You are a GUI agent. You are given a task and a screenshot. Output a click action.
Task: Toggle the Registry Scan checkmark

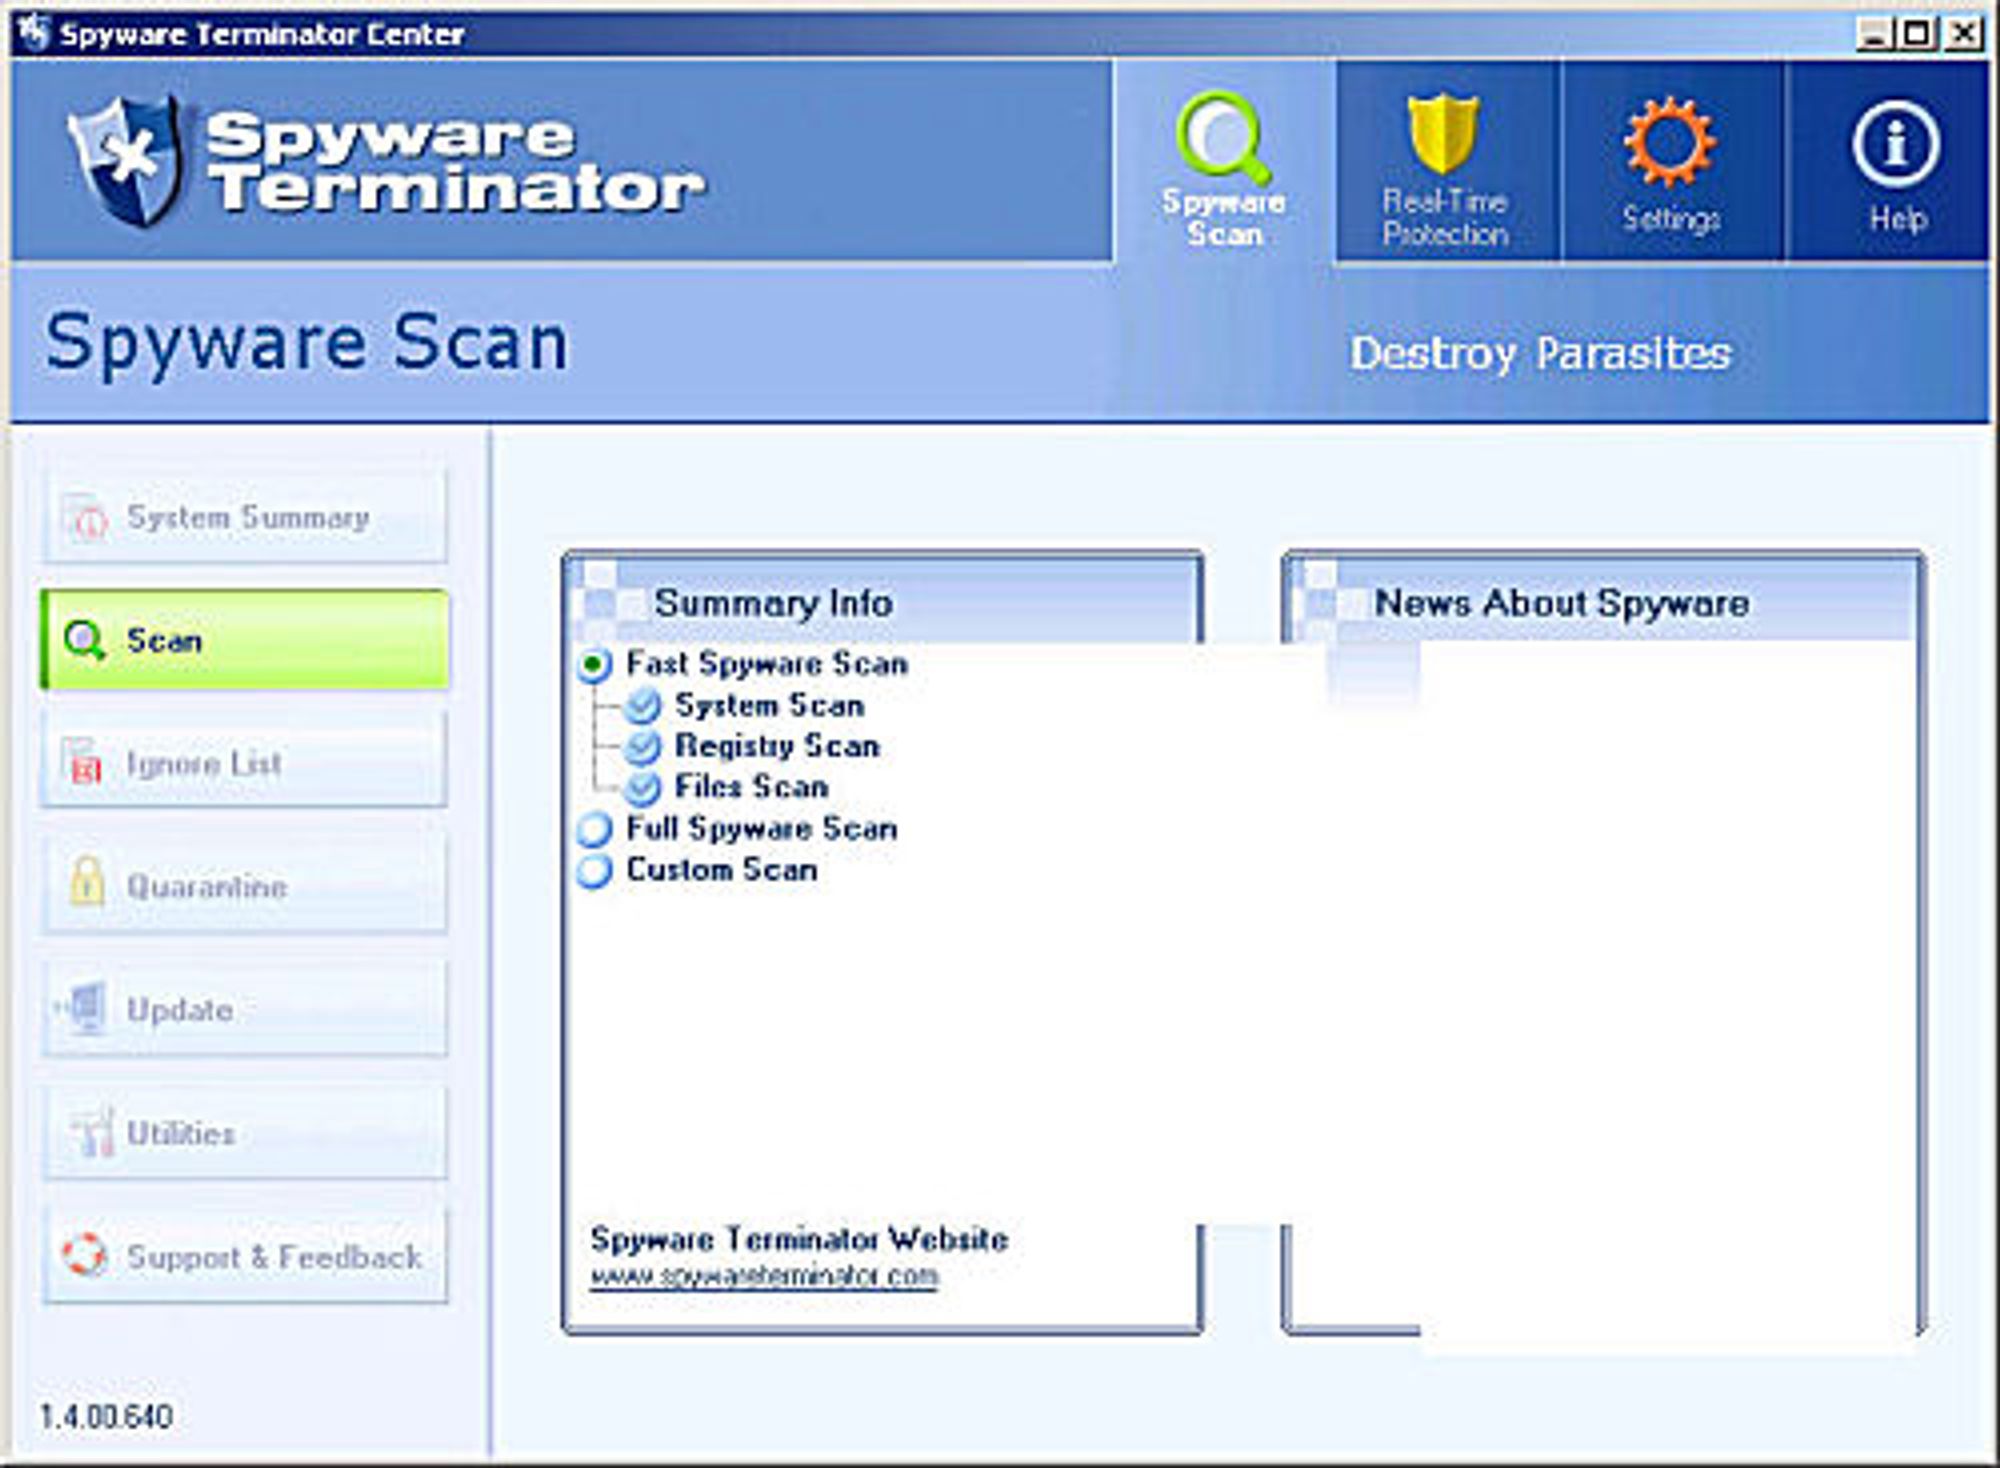pos(643,747)
